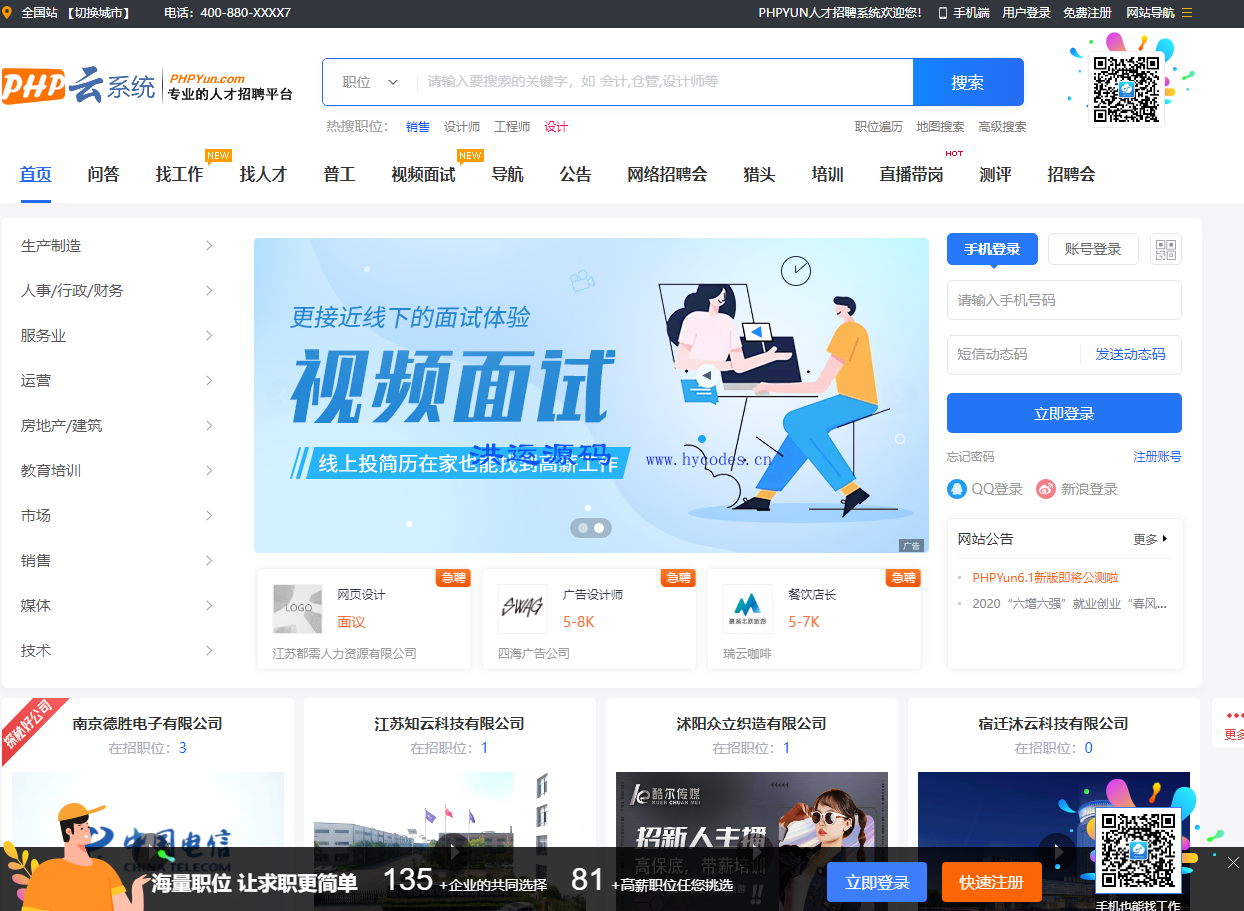Image resolution: width=1244 pixels, height=911 pixels.
Task: Switch to 账号登录 tab
Action: [1093, 249]
